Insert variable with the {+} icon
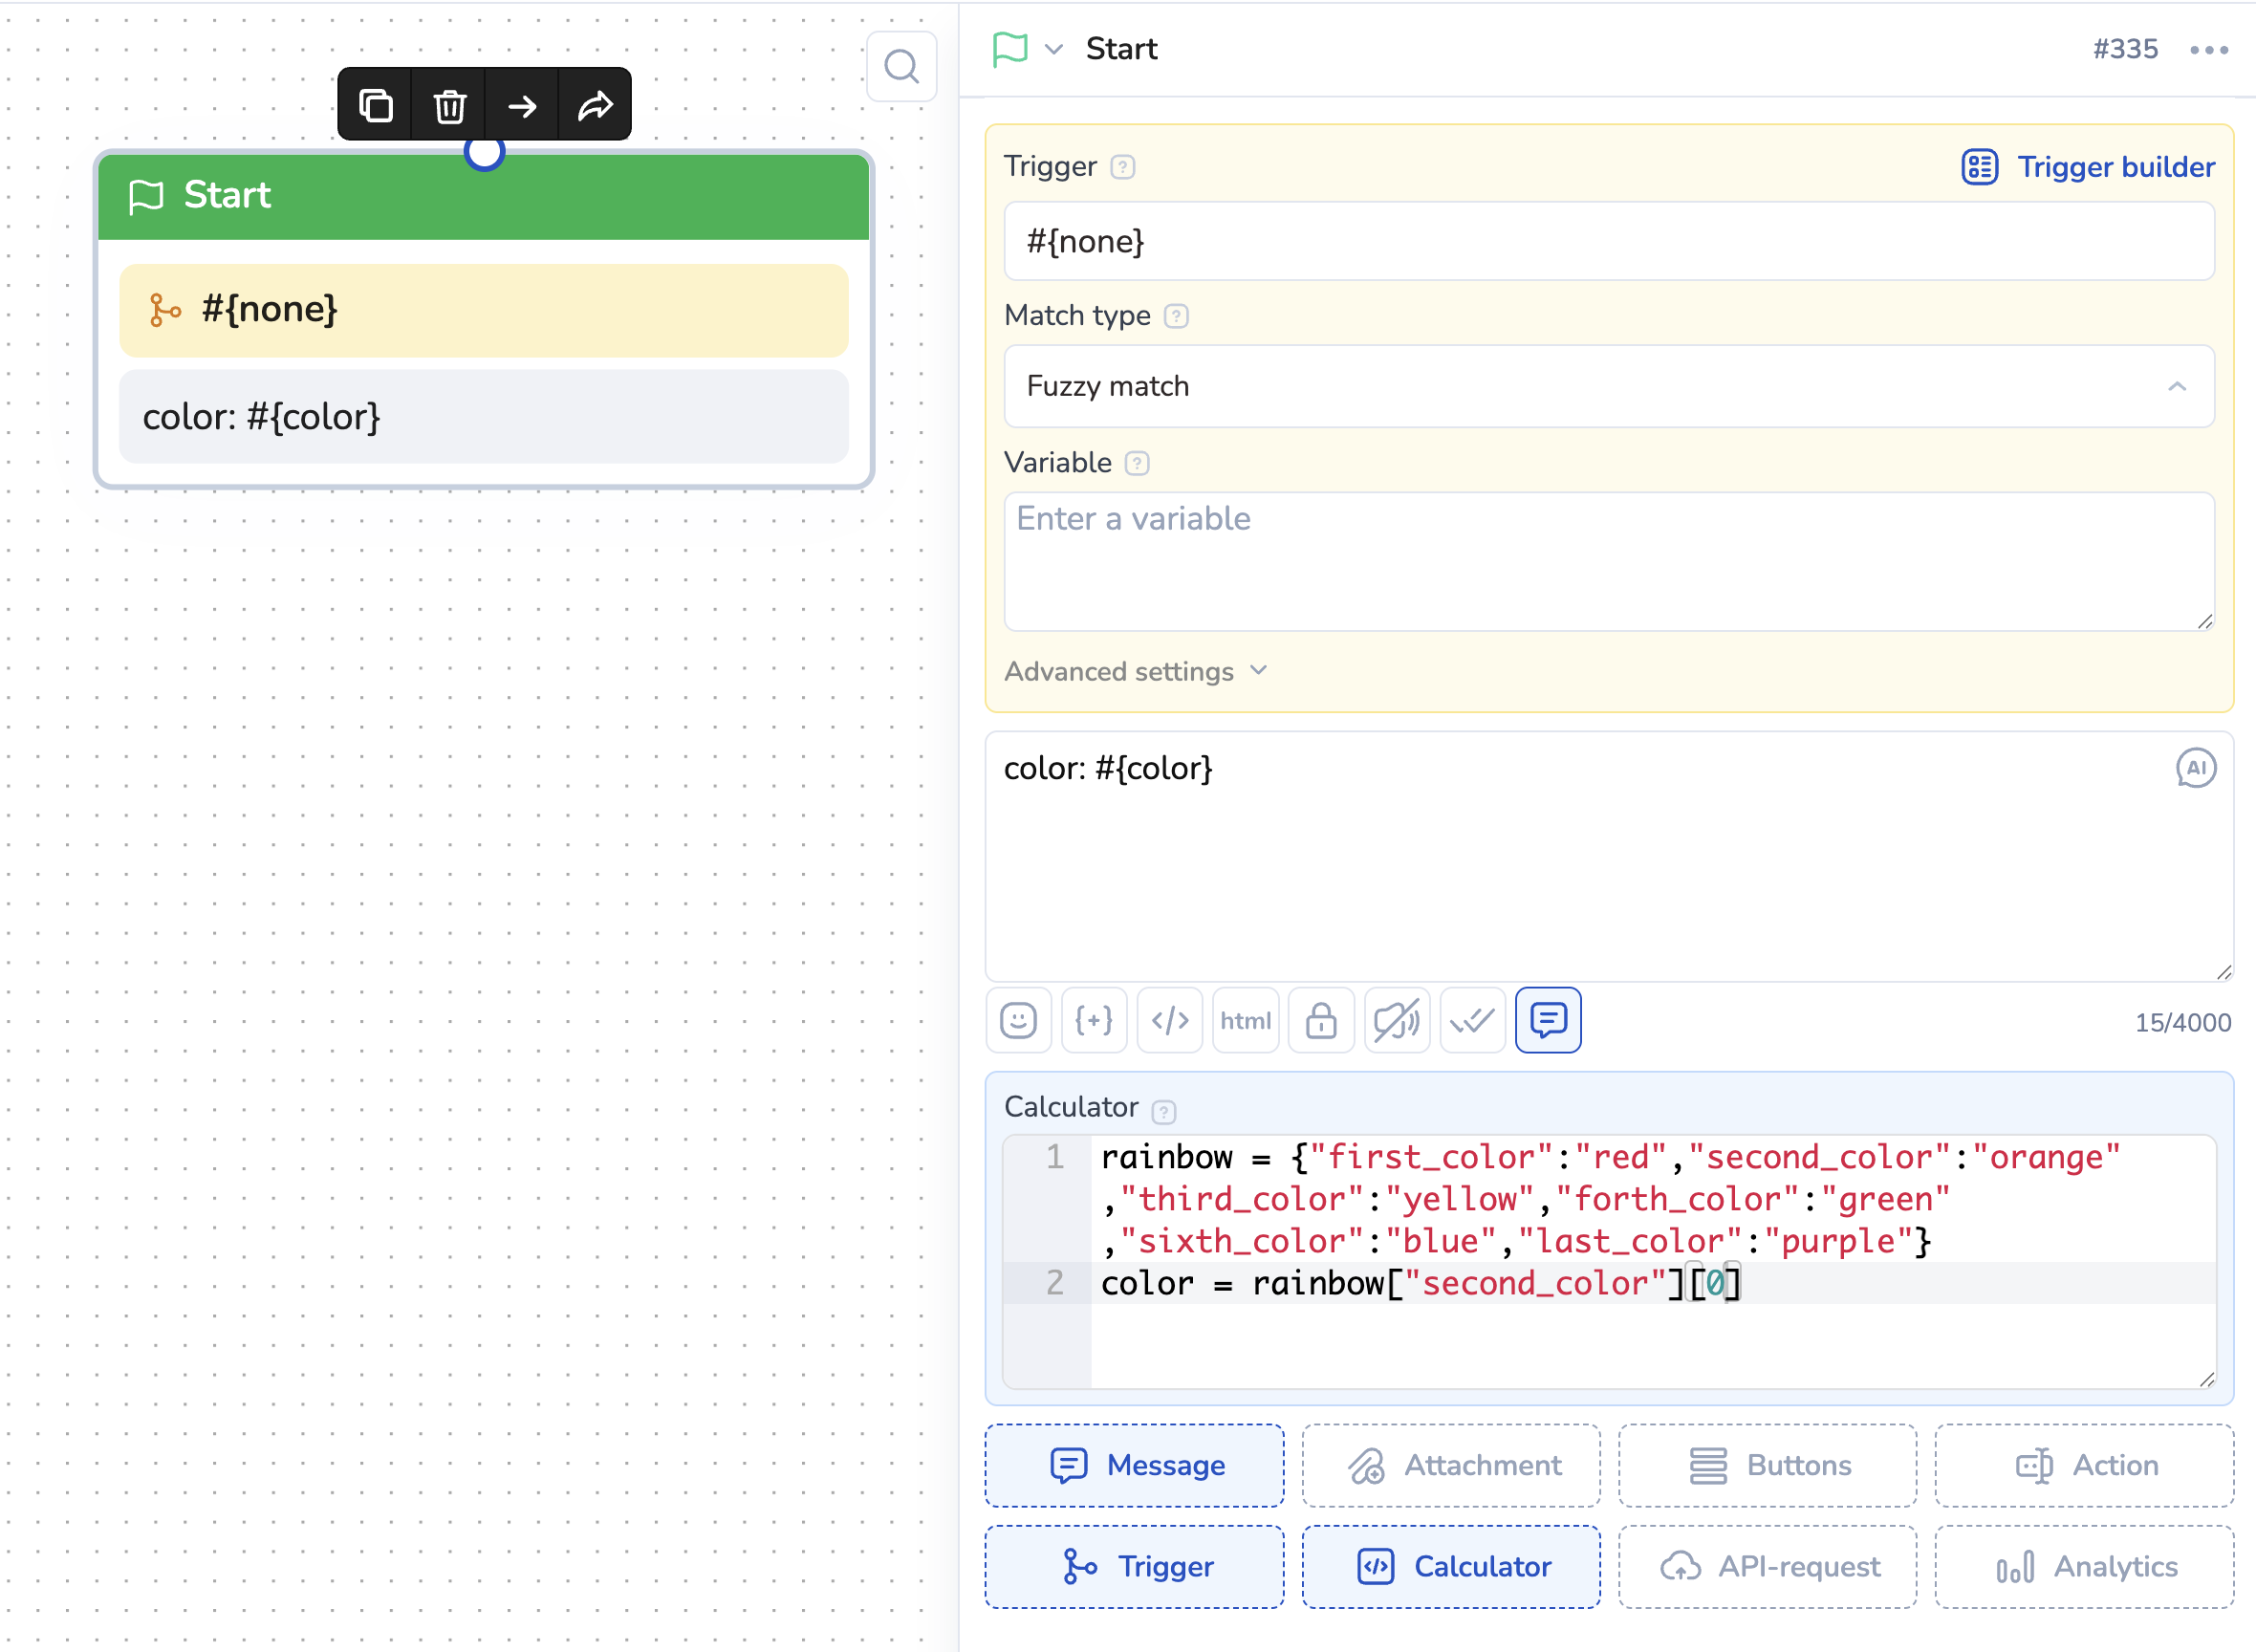The width and height of the screenshot is (2256, 1652). tap(1094, 1020)
